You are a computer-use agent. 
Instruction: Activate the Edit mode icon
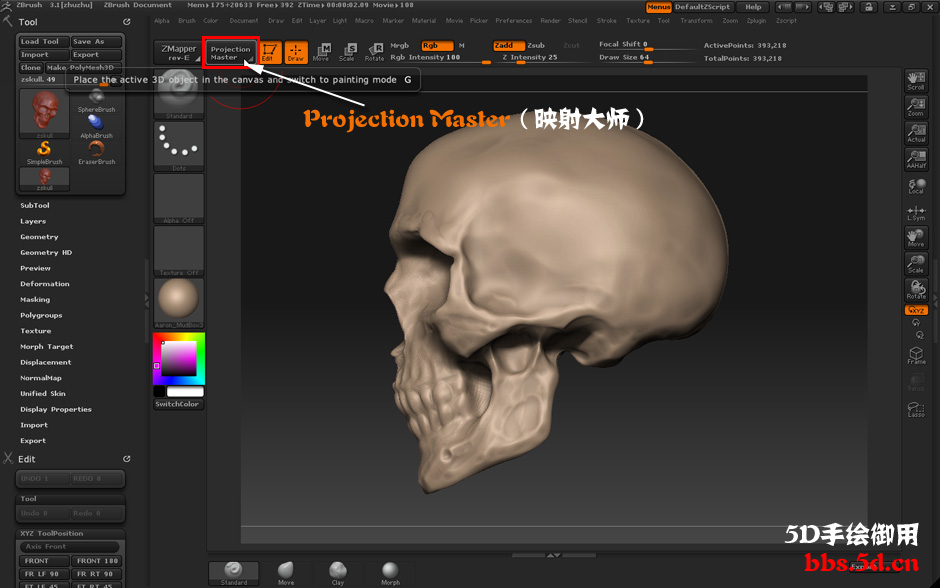coord(269,52)
